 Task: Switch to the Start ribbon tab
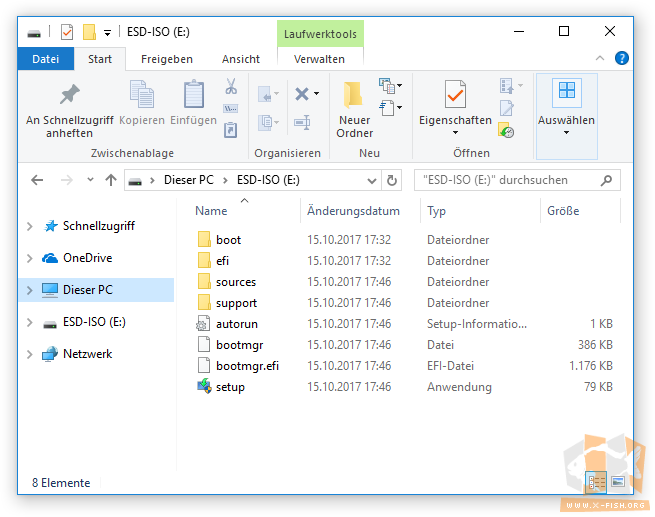(x=100, y=59)
